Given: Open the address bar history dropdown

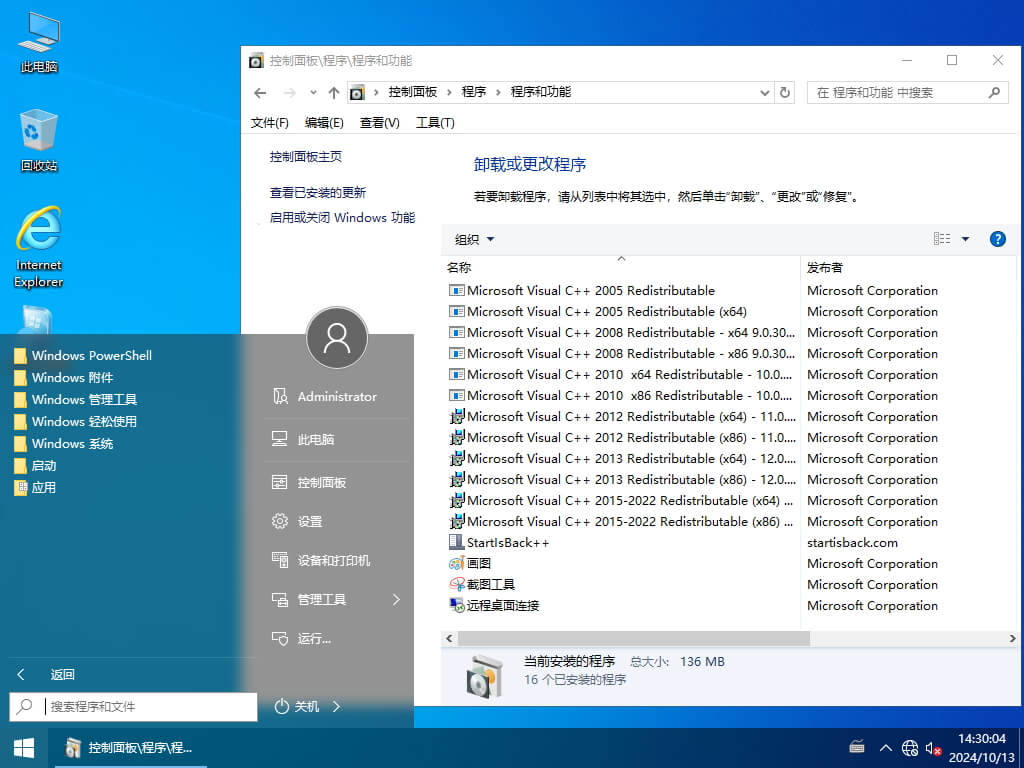Looking at the screenshot, I should [x=765, y=93].
